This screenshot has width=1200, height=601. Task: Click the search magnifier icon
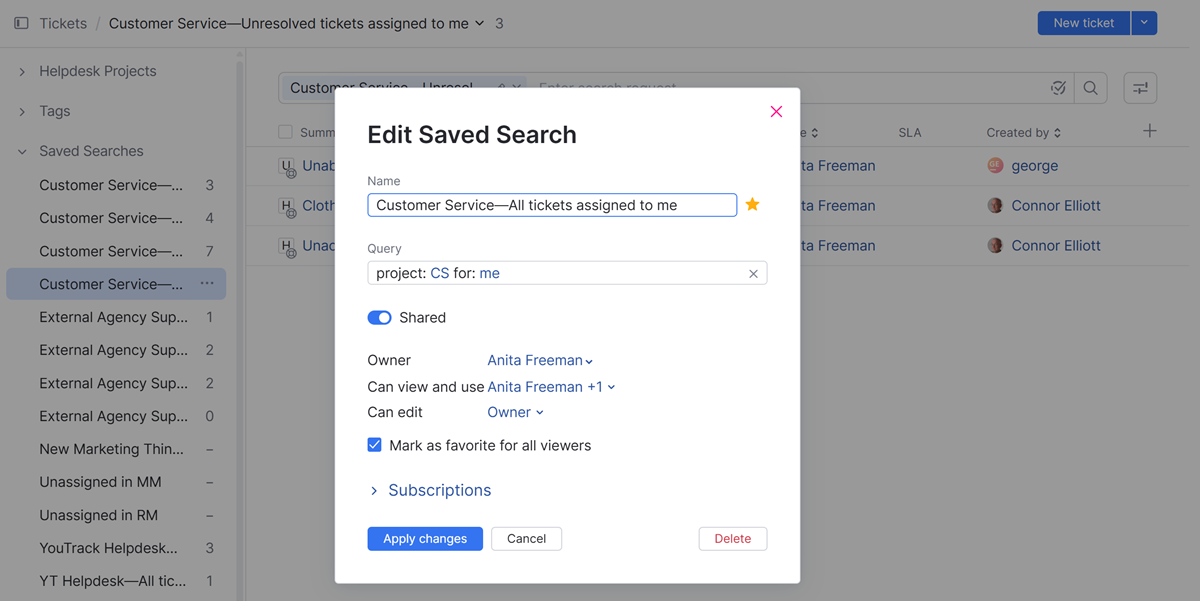(1091, 88)
